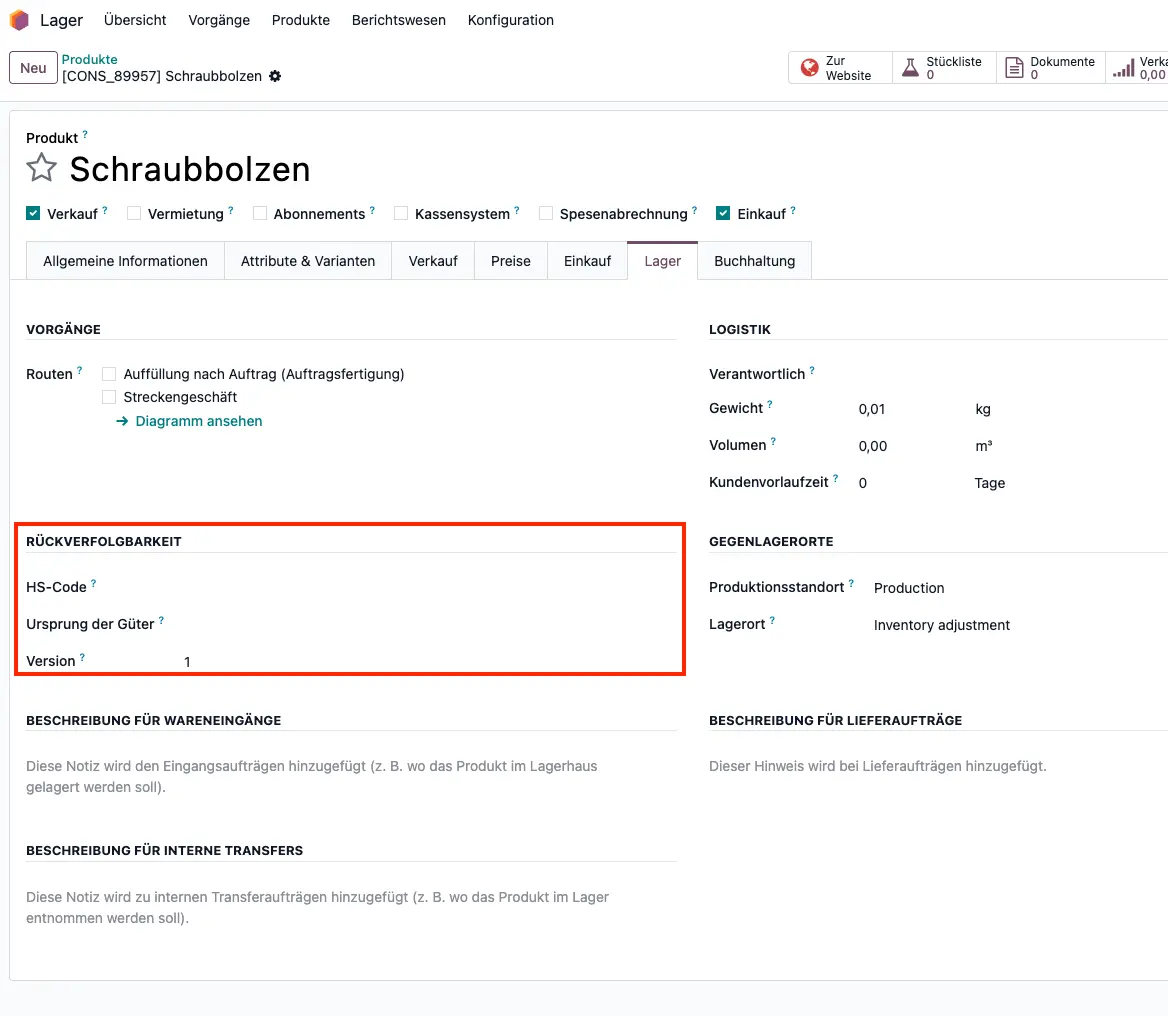Disable the Verkauf checkbox

(34, 212)
